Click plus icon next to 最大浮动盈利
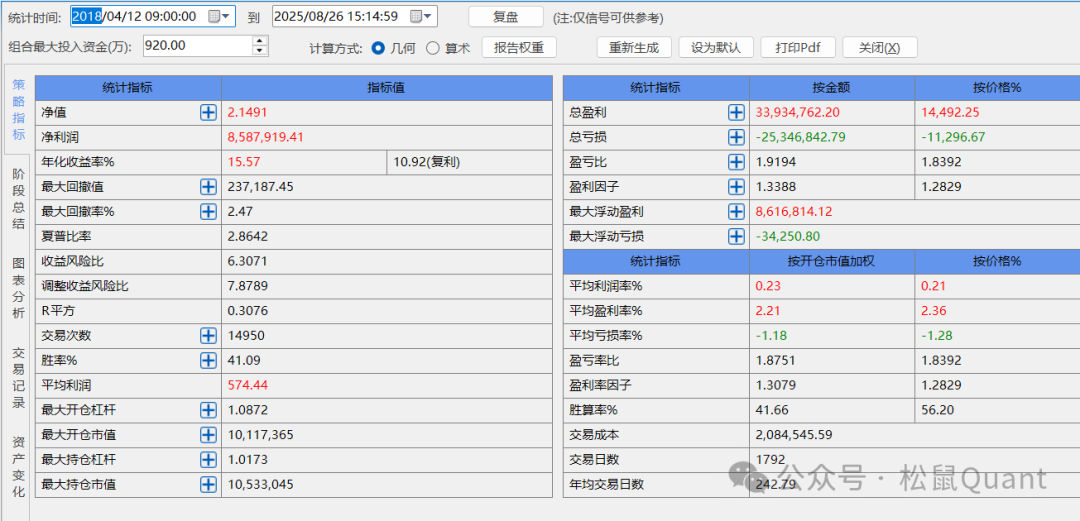Viewport: 1080px width, 521px height. [x=736, y=212]
